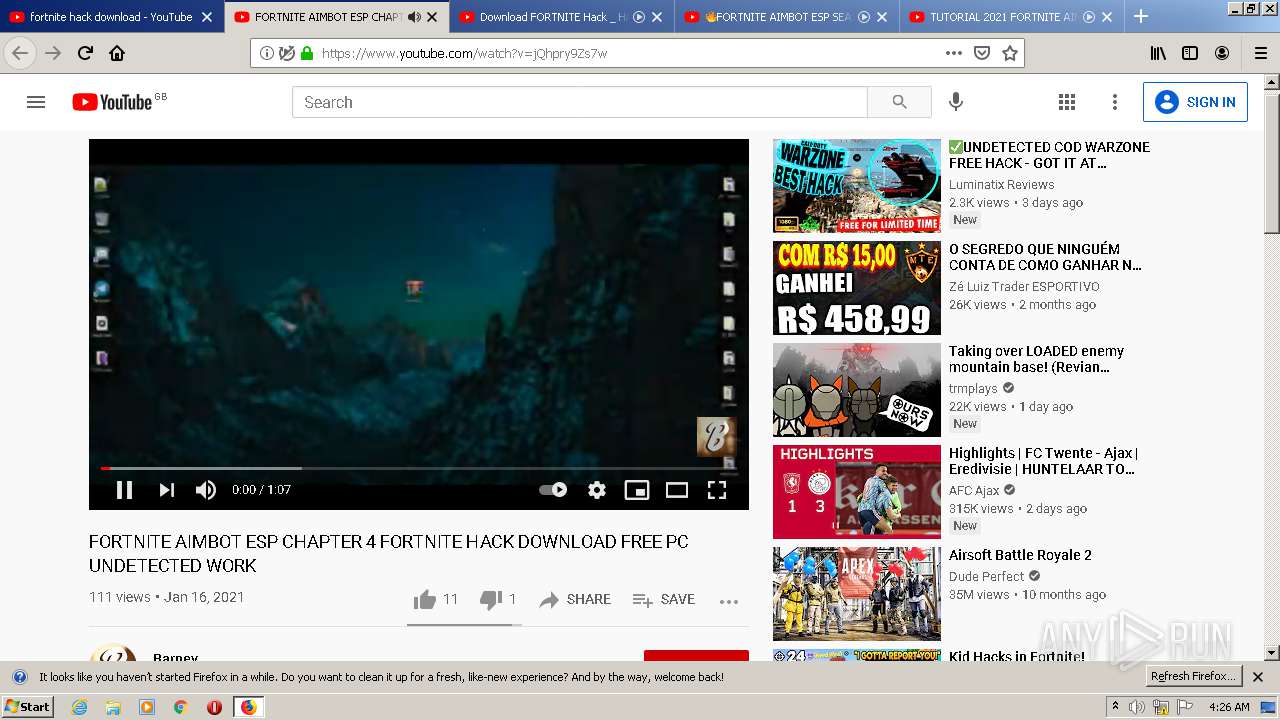Viewport: 1280px width, 720px height.
Task: Skip to the next video
Action: tap(166, 490)
